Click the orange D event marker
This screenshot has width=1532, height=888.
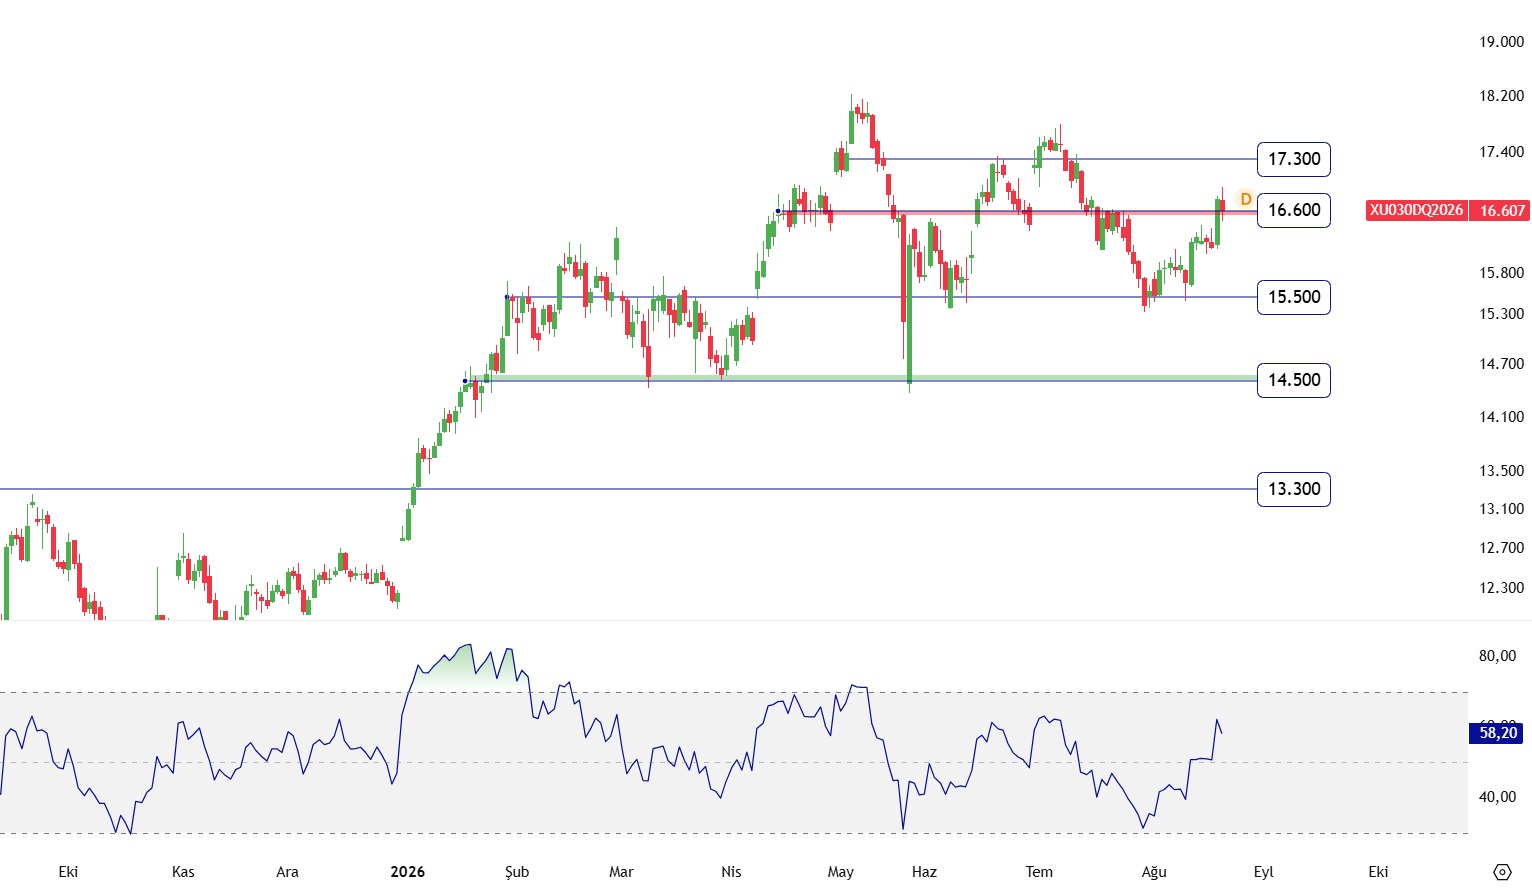point(1246,199)
